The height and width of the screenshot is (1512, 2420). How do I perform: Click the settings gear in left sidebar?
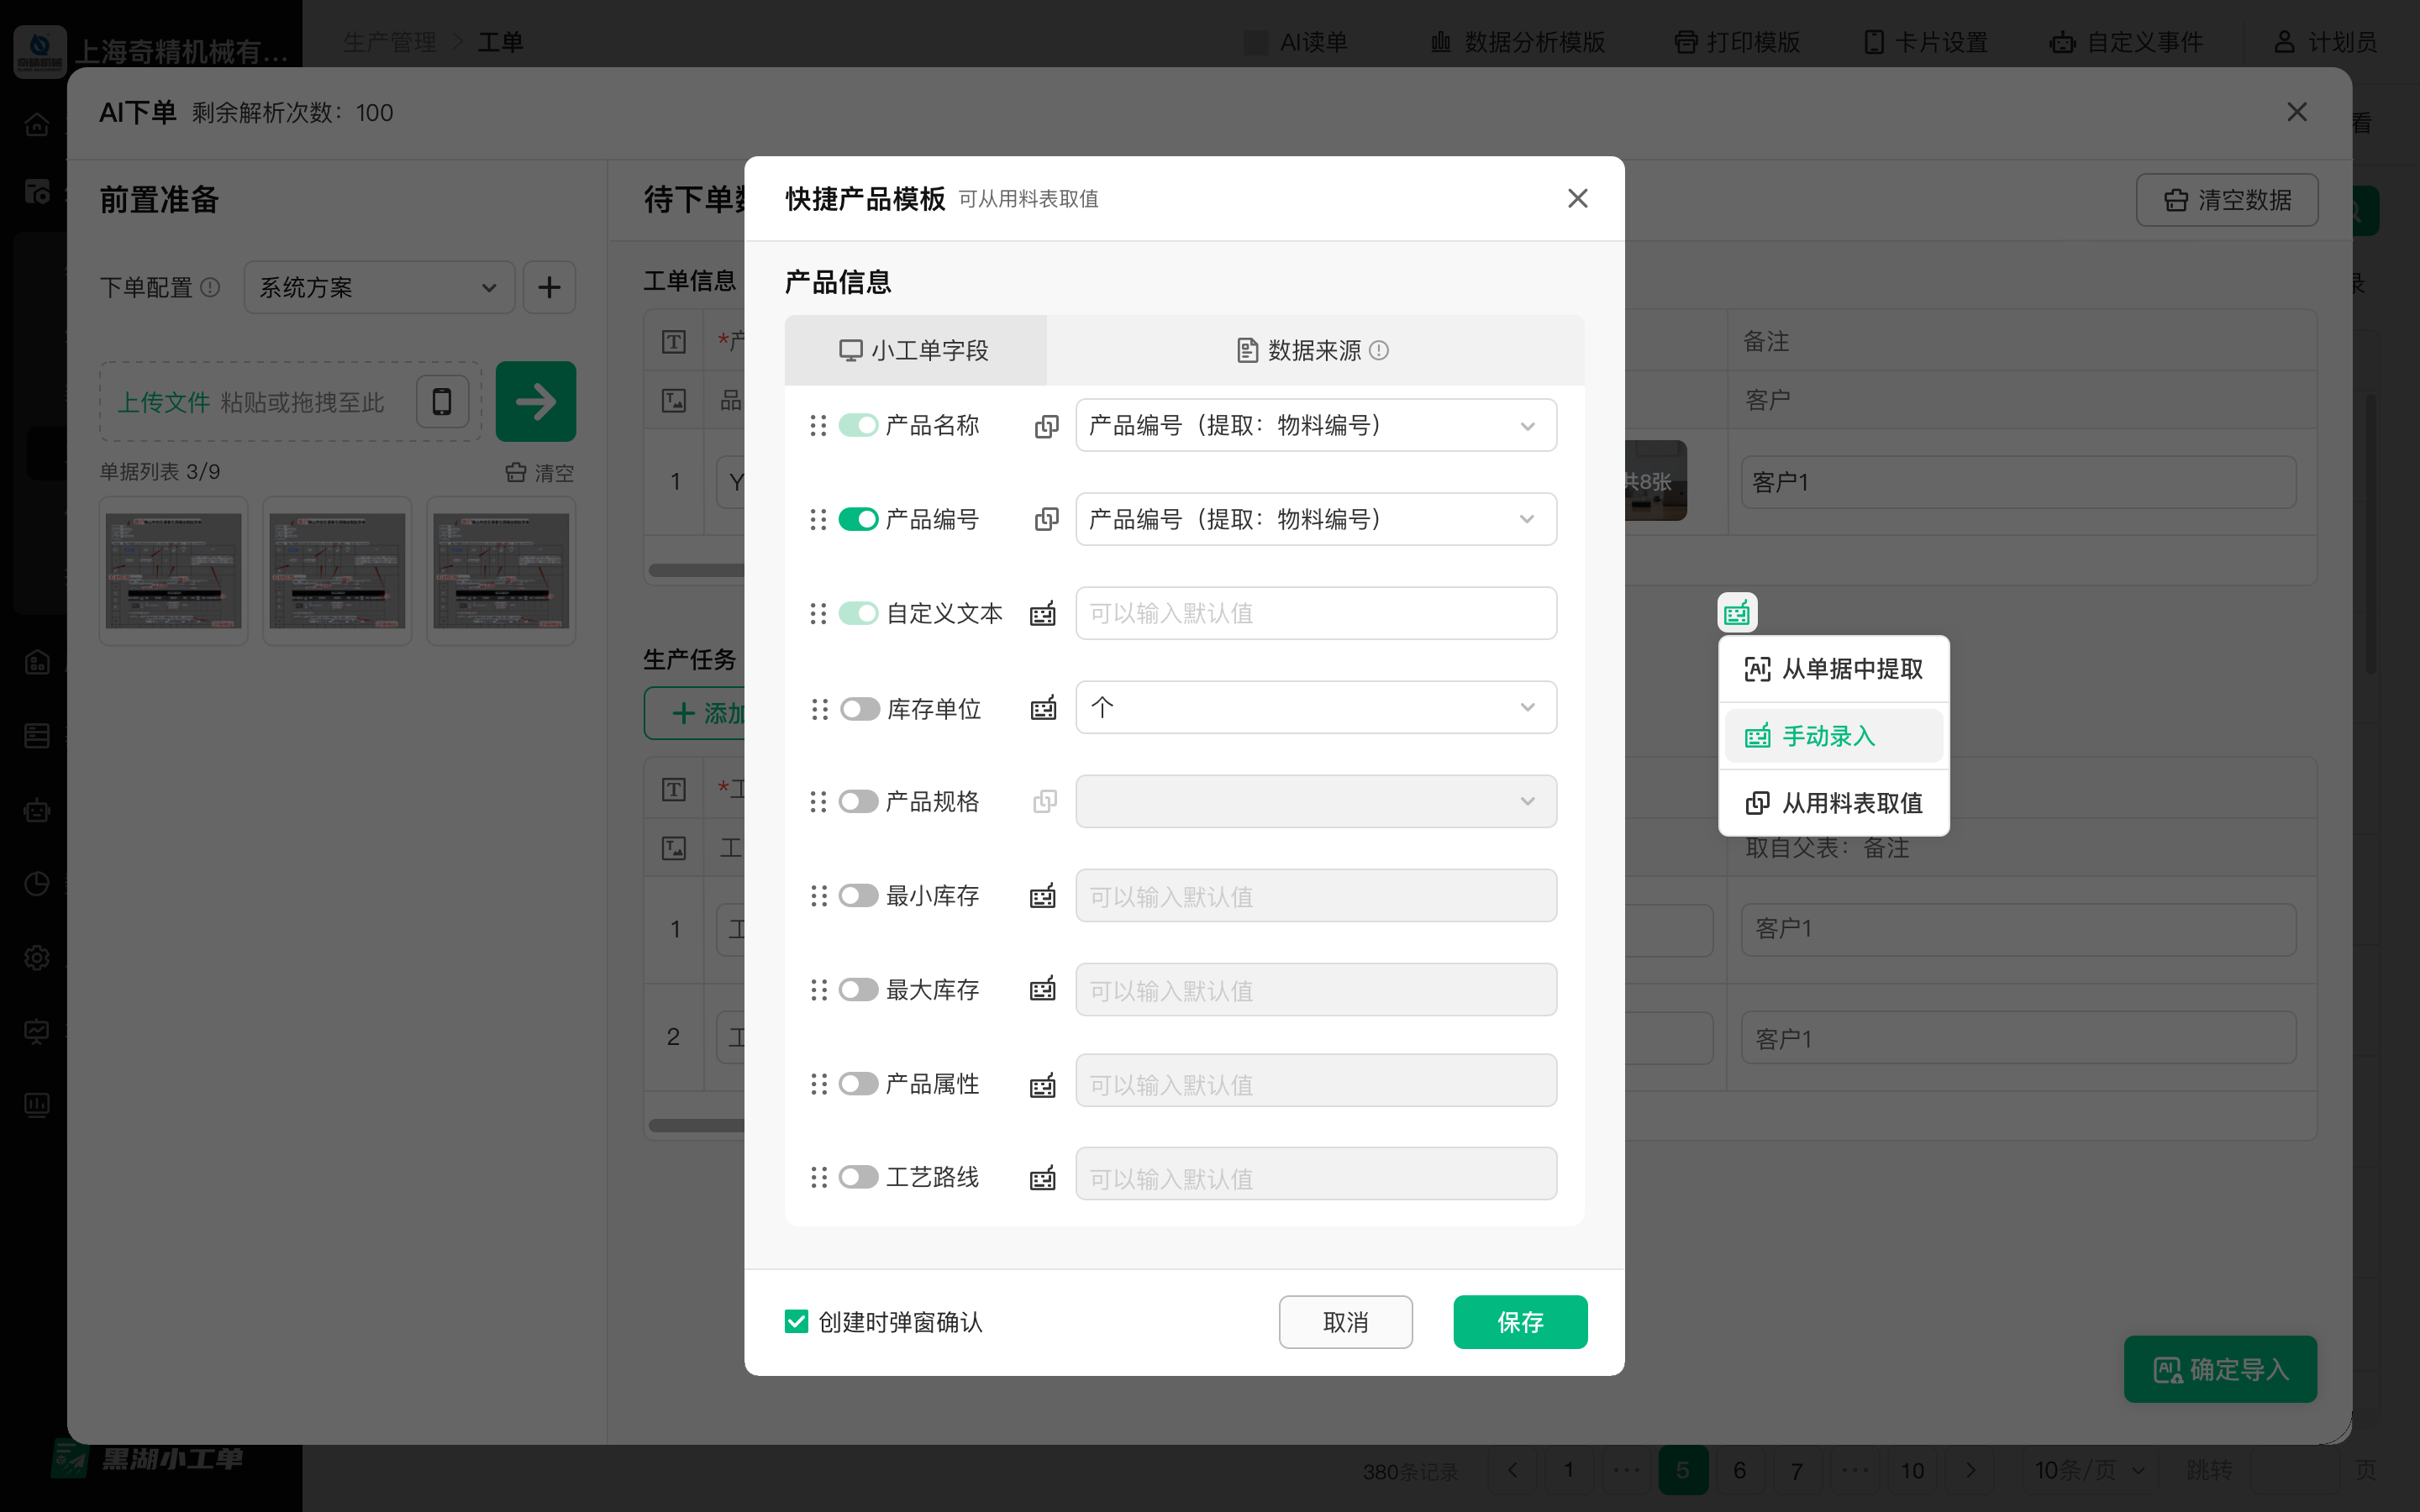[x=37, y=957]
